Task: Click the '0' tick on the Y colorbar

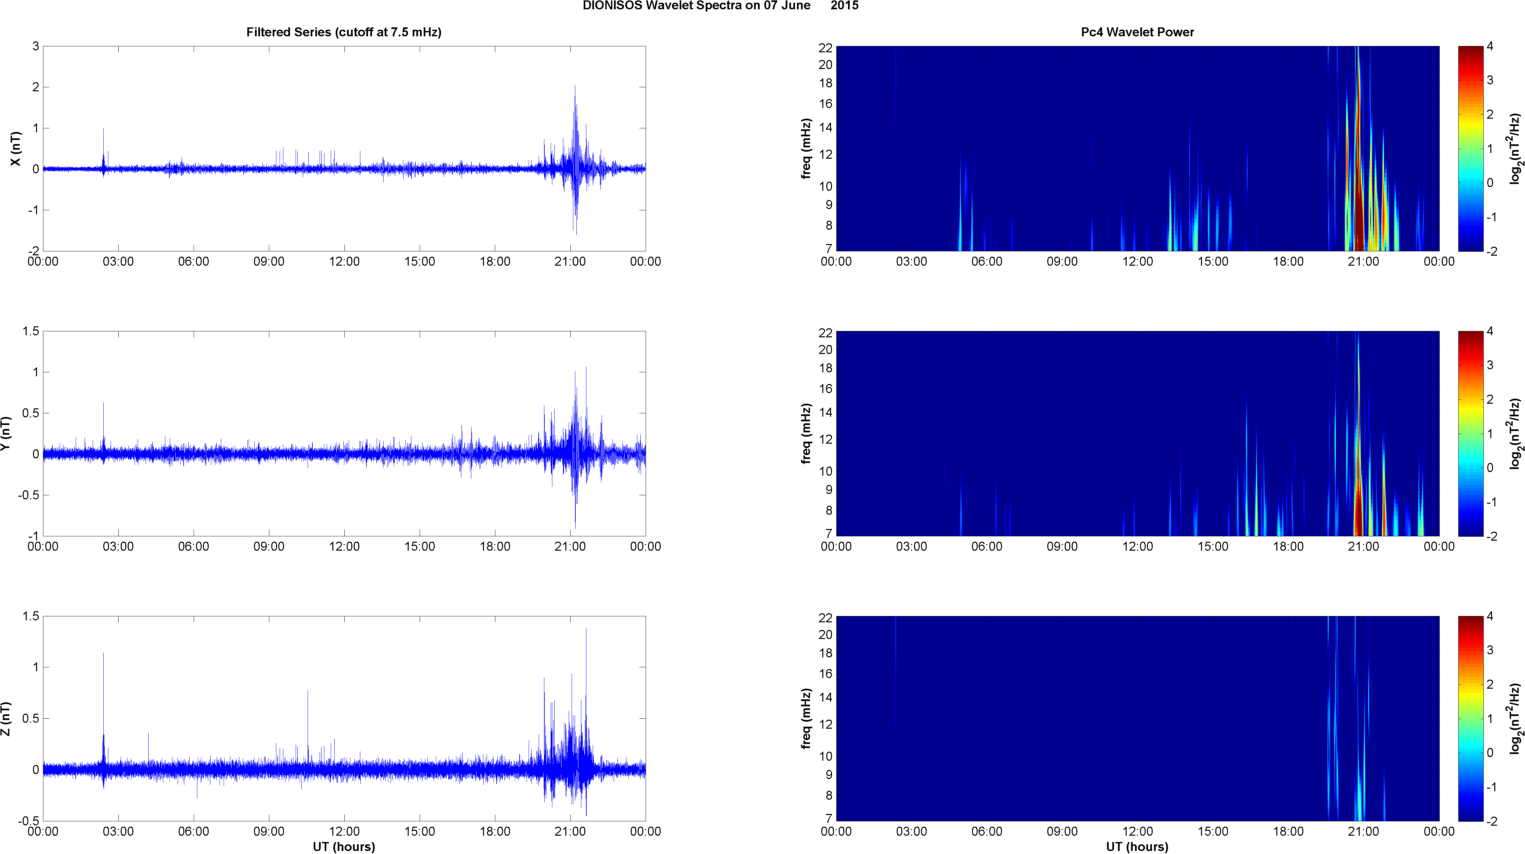Action: pos(1490,468)
